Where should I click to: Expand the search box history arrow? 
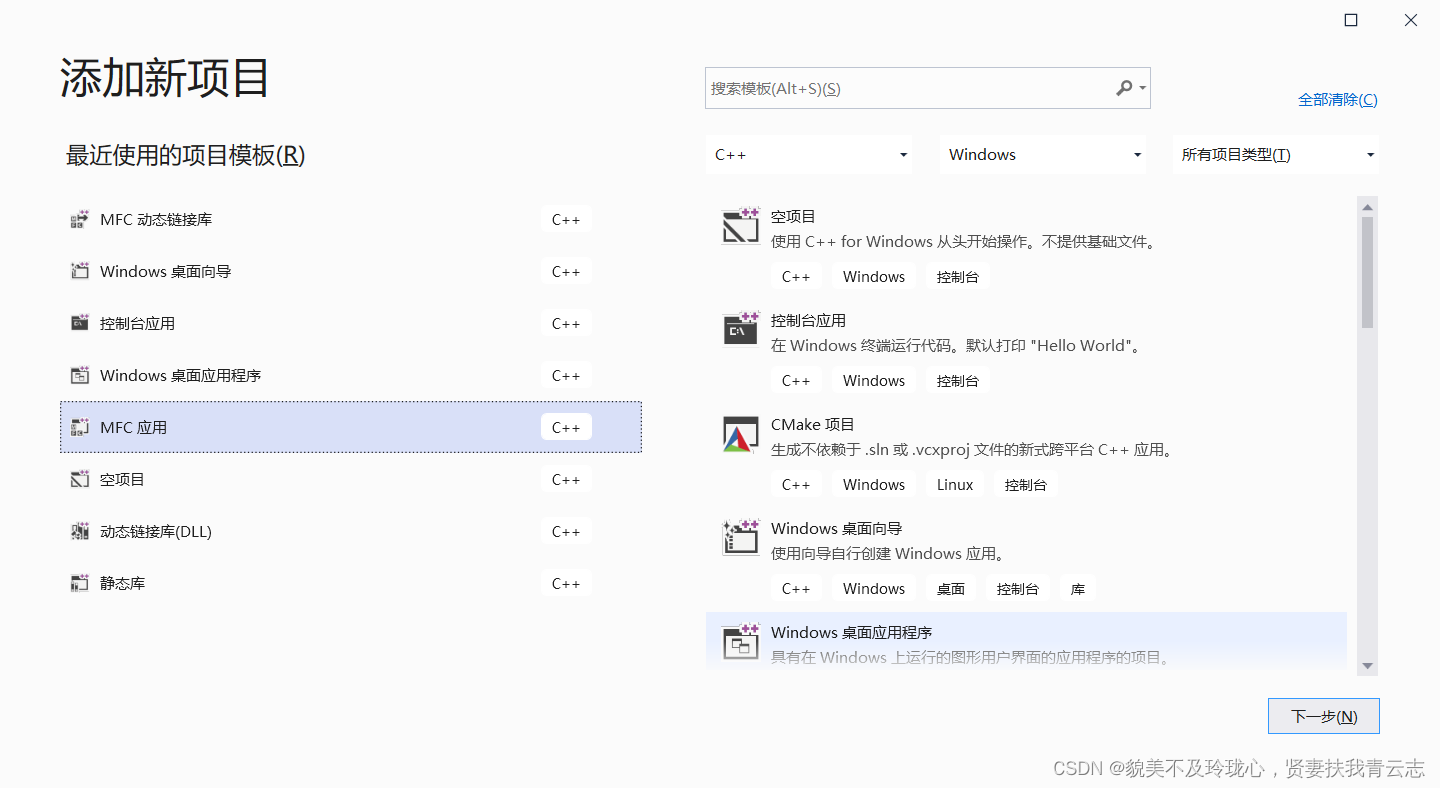1141,88
